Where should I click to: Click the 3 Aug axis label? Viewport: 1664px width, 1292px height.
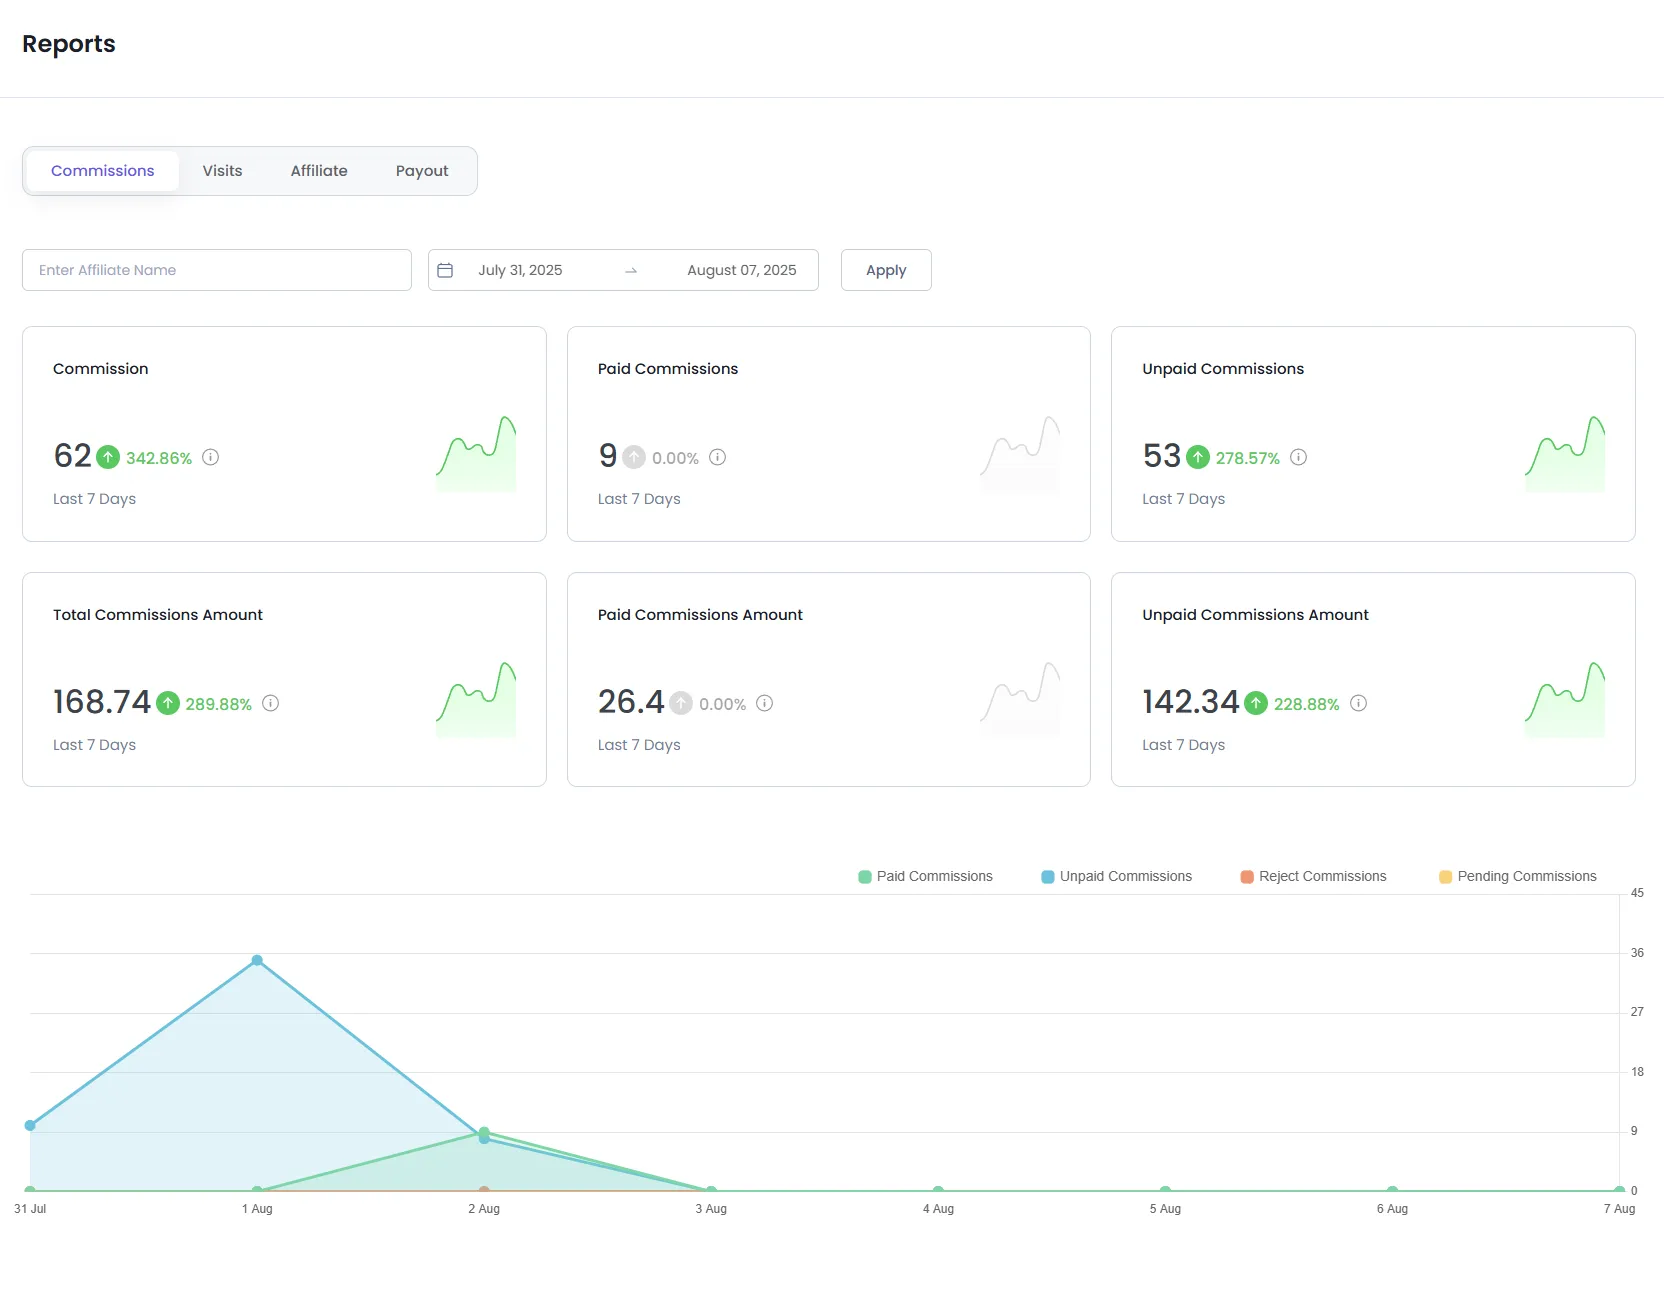tap(711, 1209)
